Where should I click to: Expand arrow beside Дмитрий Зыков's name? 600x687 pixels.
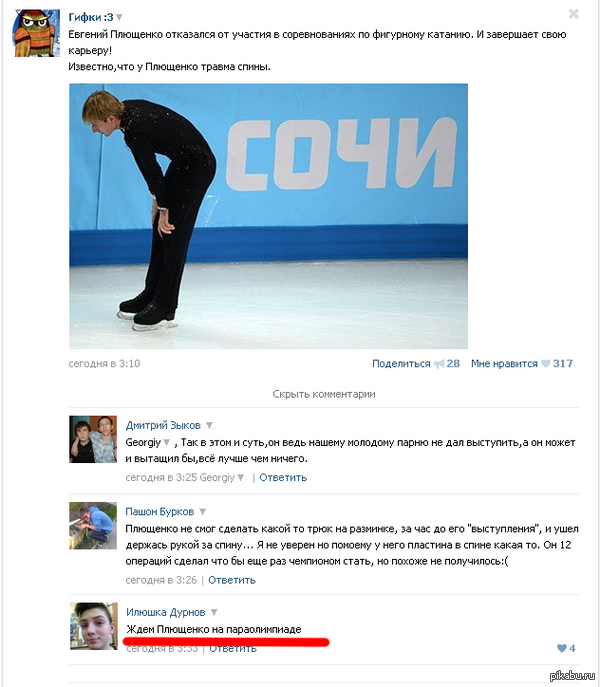[209, 425]
